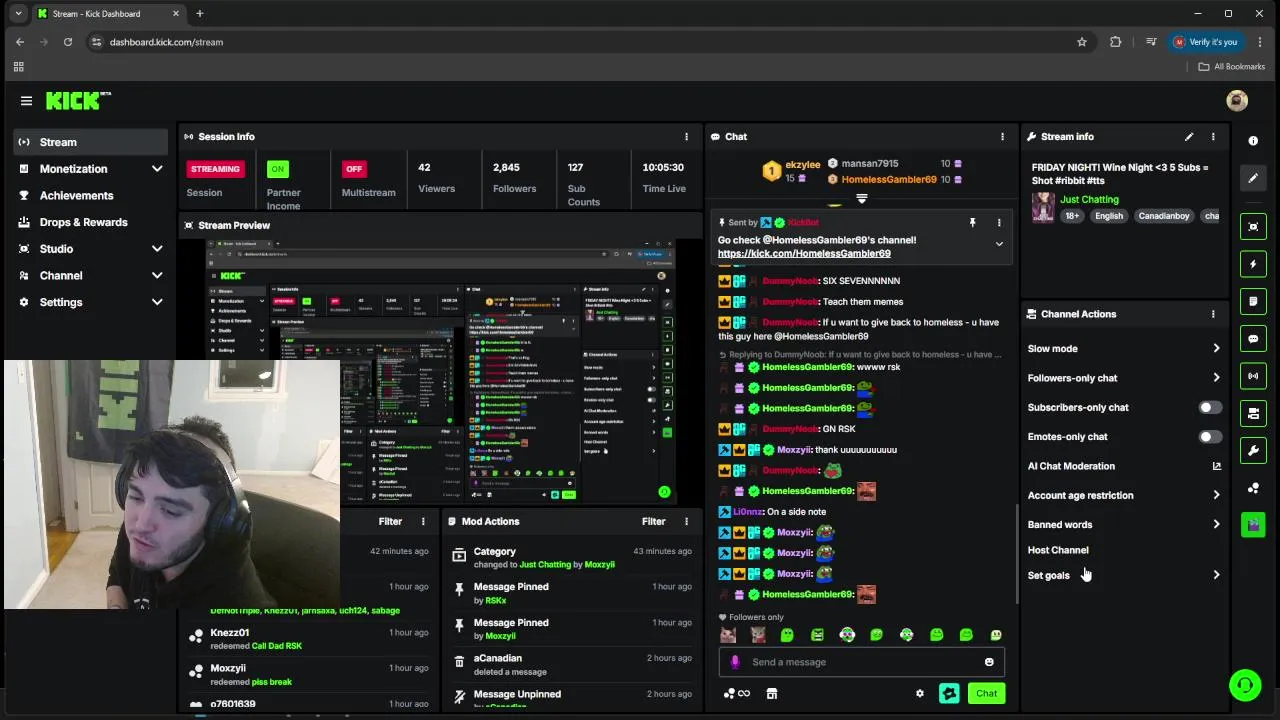Open pinned message three-dot options
This screenshot has height=720, width=1280.
pyautogui.click(x=998, y=223)
